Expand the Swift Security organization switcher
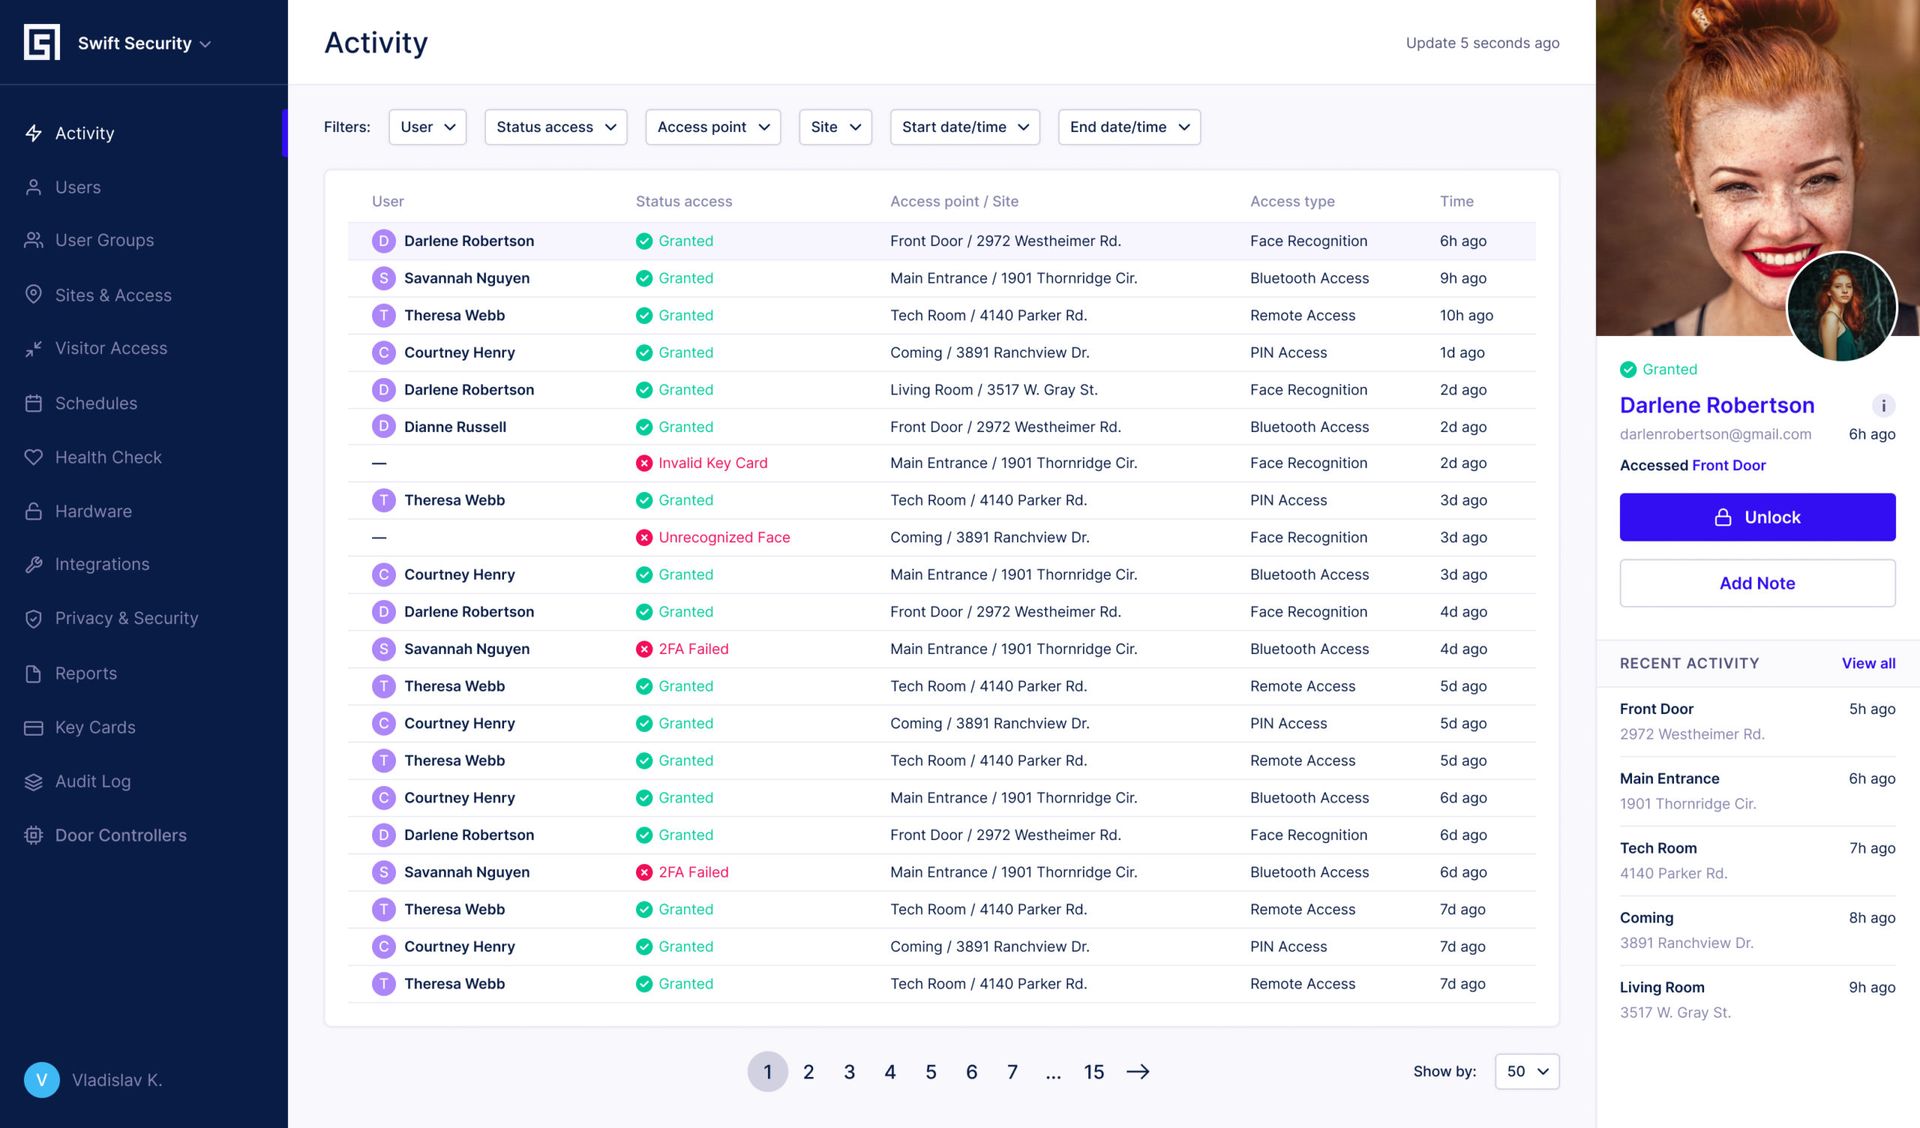 click(144, 43)
